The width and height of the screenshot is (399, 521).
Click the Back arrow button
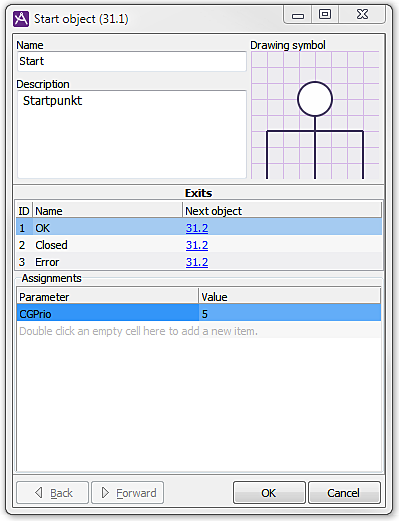[x=53, y=492]
